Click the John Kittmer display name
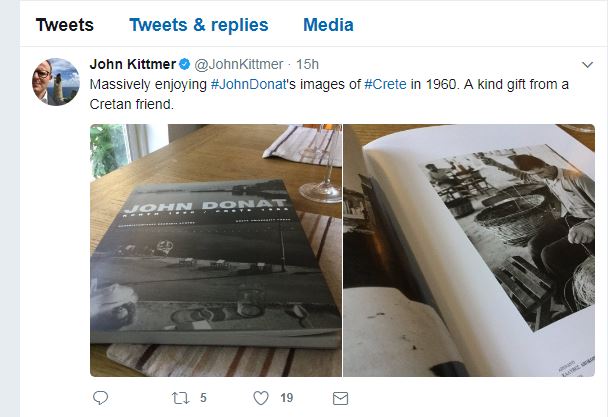Screen dimensions: 608x417 point(133,64)
